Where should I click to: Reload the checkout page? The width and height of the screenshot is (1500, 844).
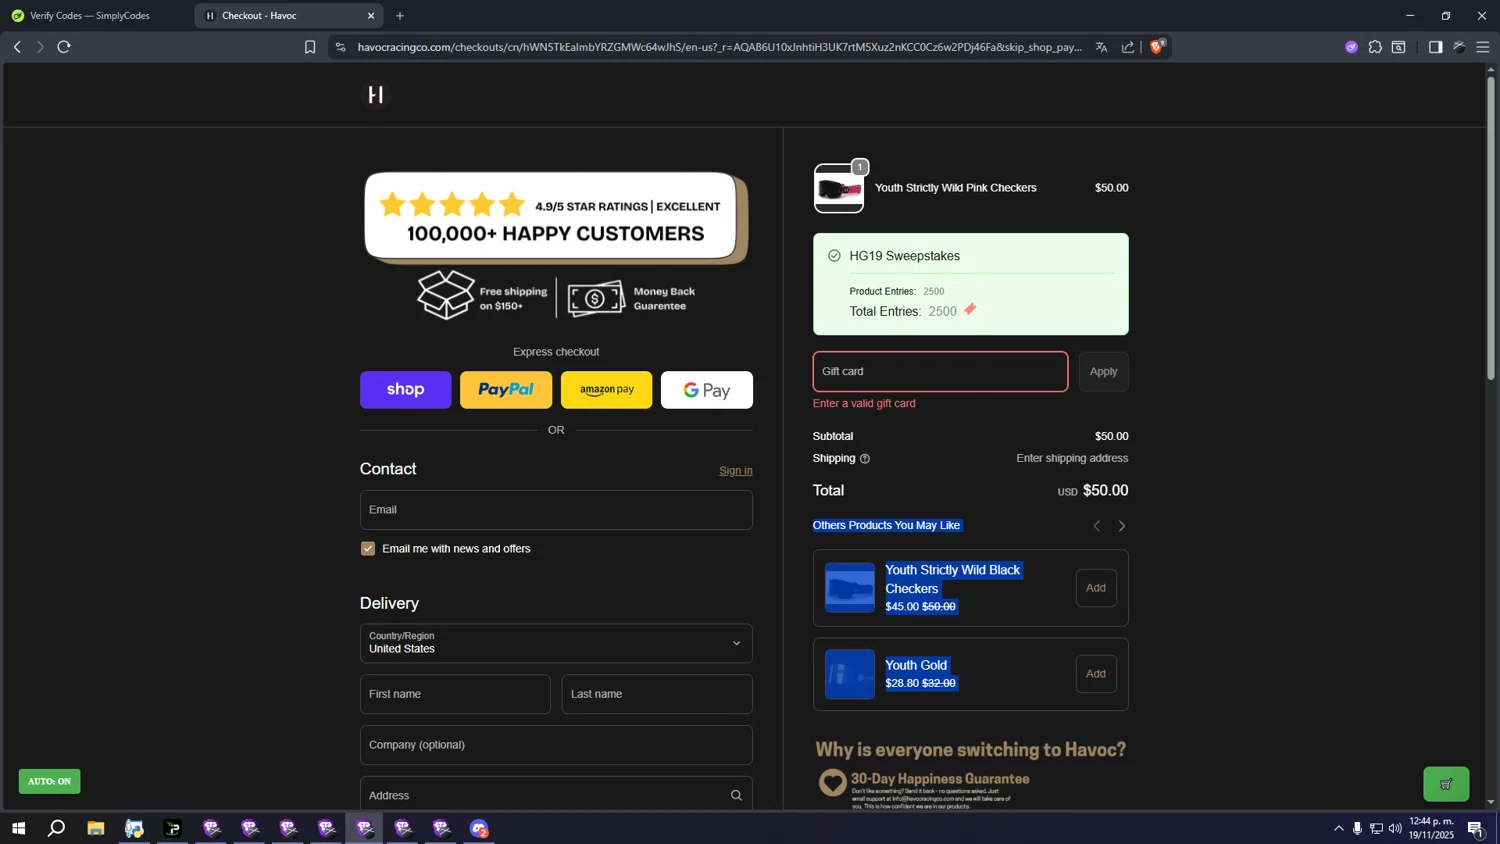coord(64,47)
